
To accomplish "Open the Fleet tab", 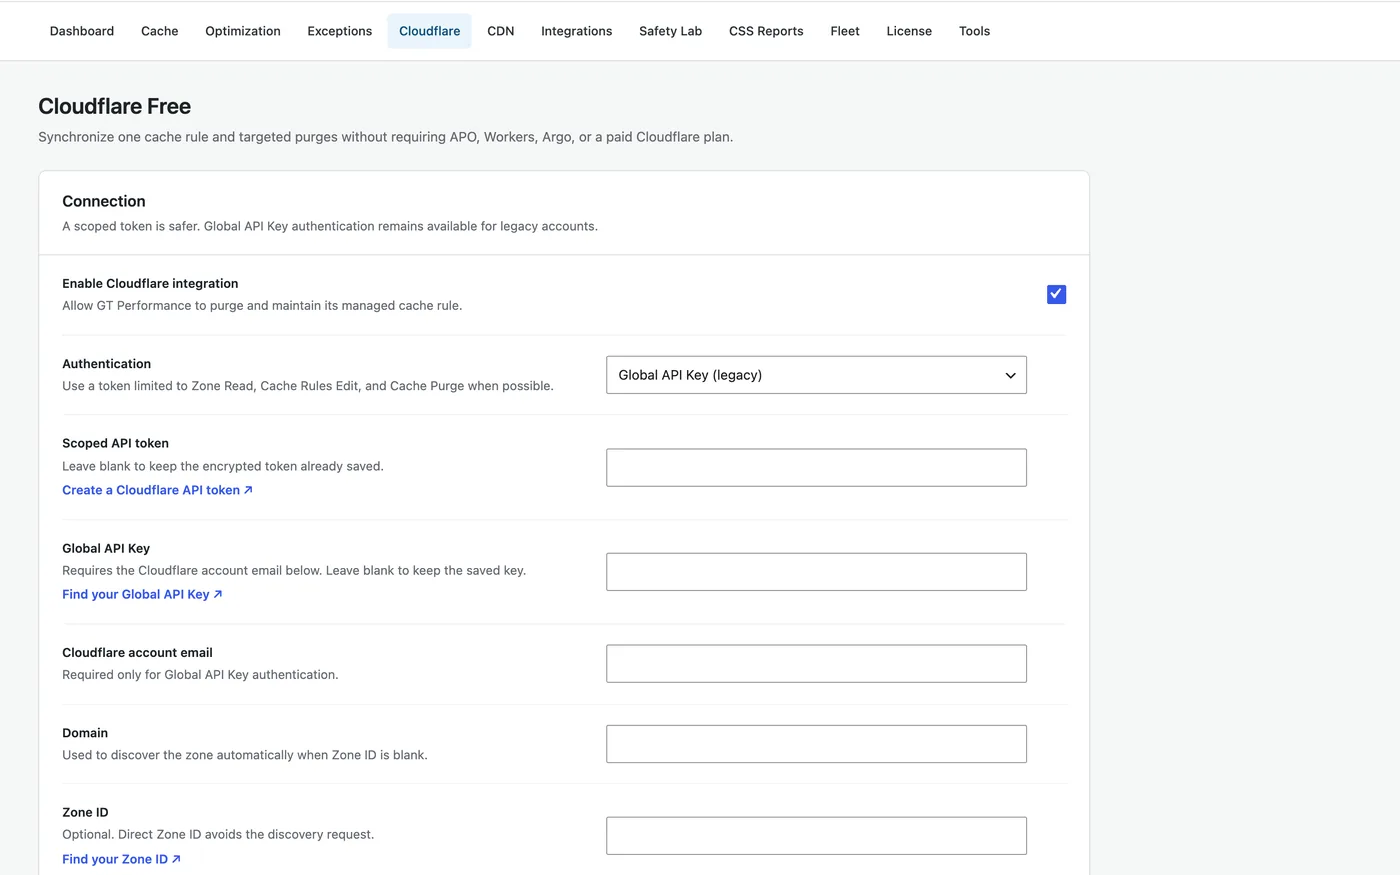I will click(x=845, y=31).
